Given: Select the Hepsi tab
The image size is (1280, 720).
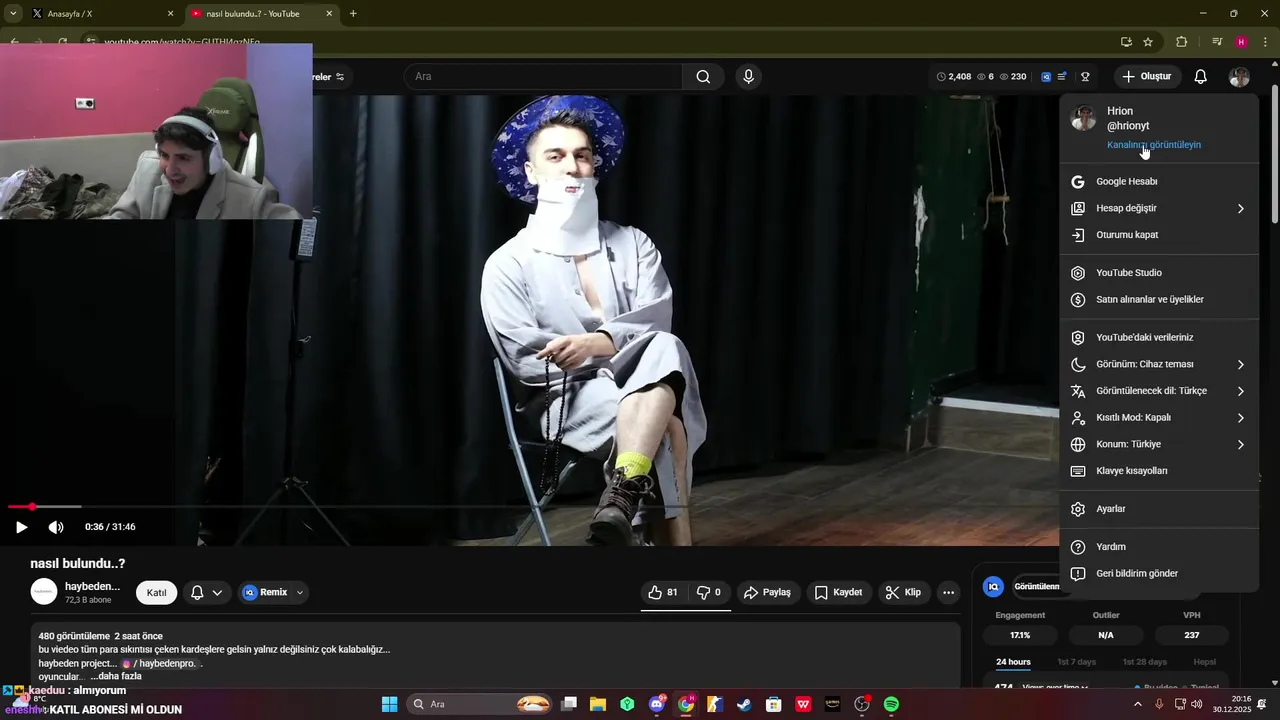Looking at the screenshot, I should [x=1204, y=662].
